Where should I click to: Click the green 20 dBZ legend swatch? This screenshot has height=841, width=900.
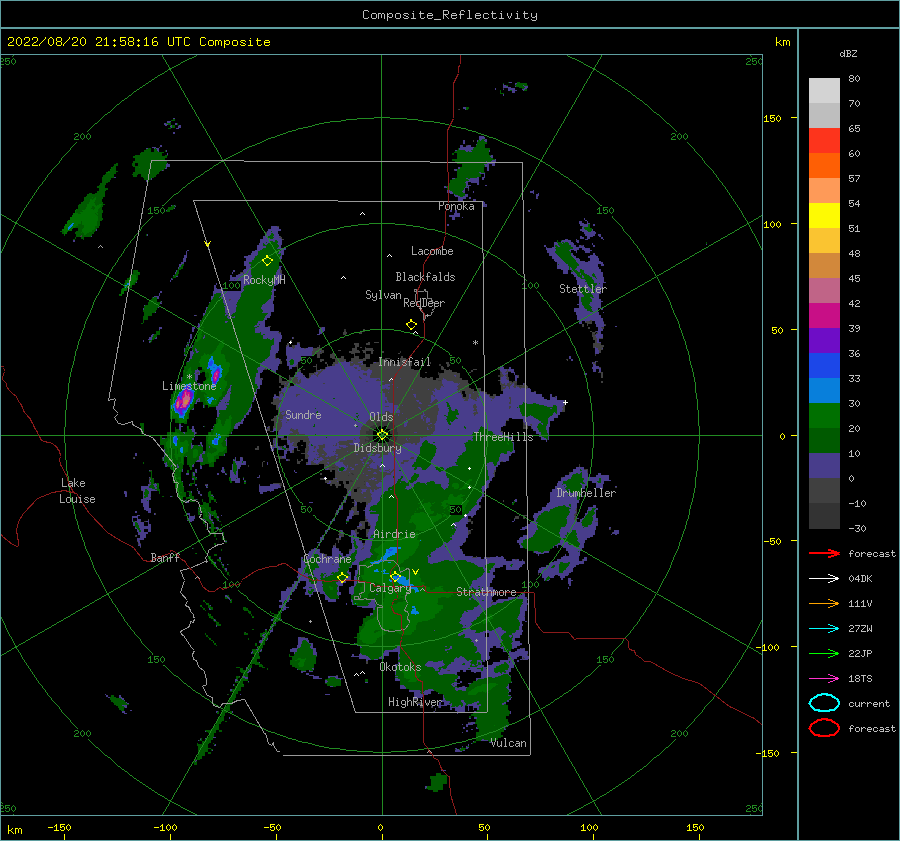point(824,415)
